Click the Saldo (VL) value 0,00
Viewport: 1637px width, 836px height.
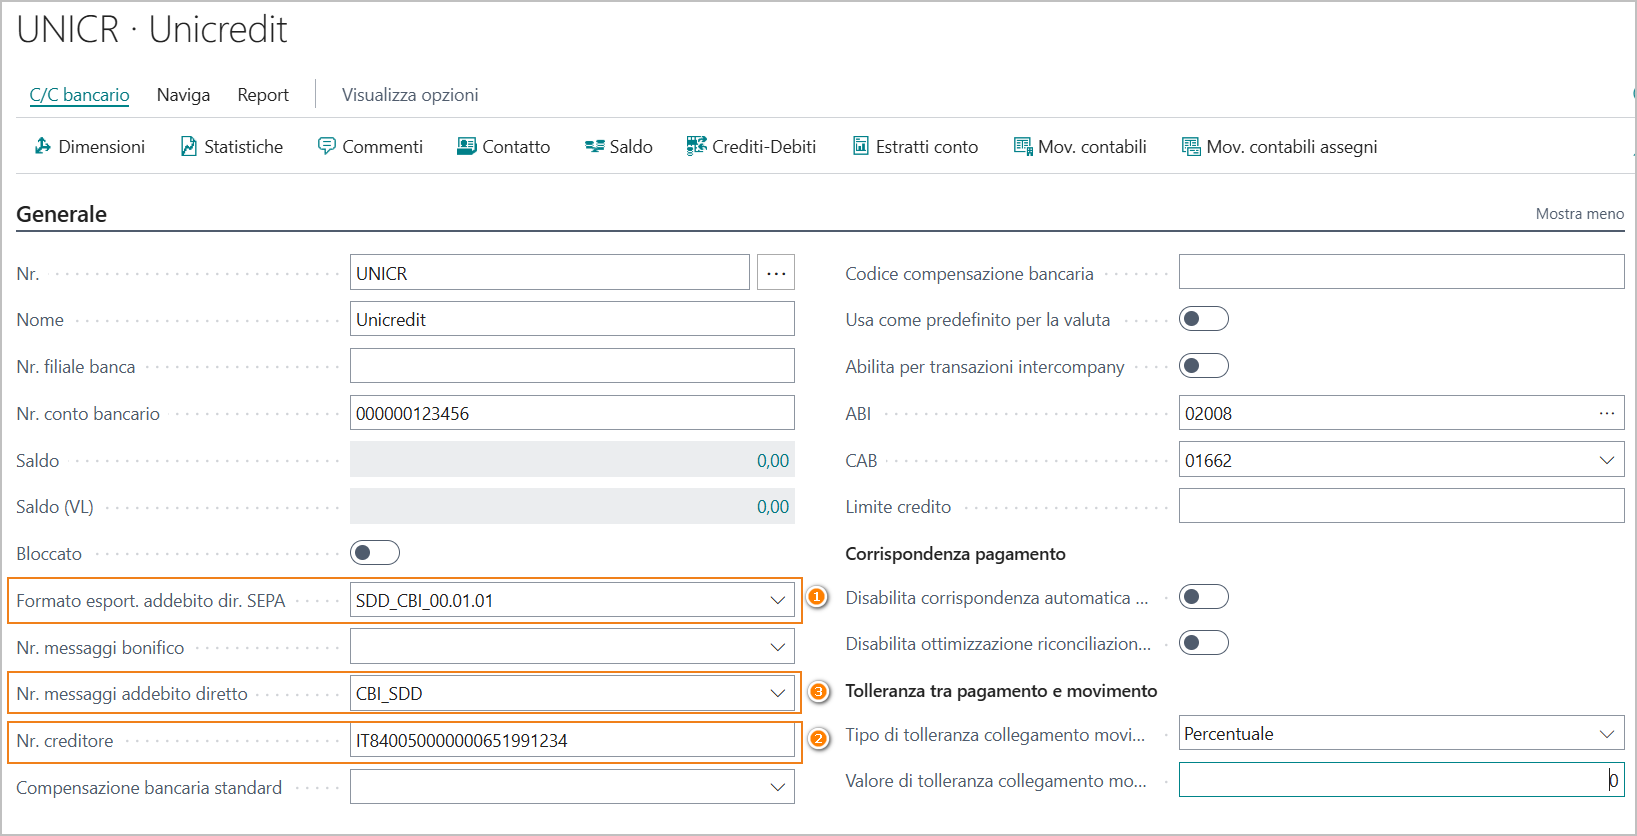[772, 507]
